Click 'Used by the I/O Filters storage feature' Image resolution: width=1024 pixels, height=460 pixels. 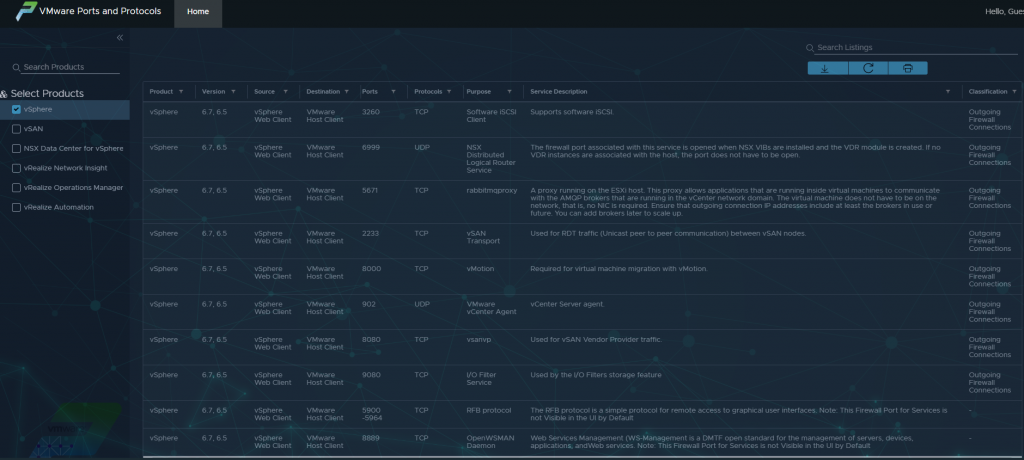tap(596, 374)
